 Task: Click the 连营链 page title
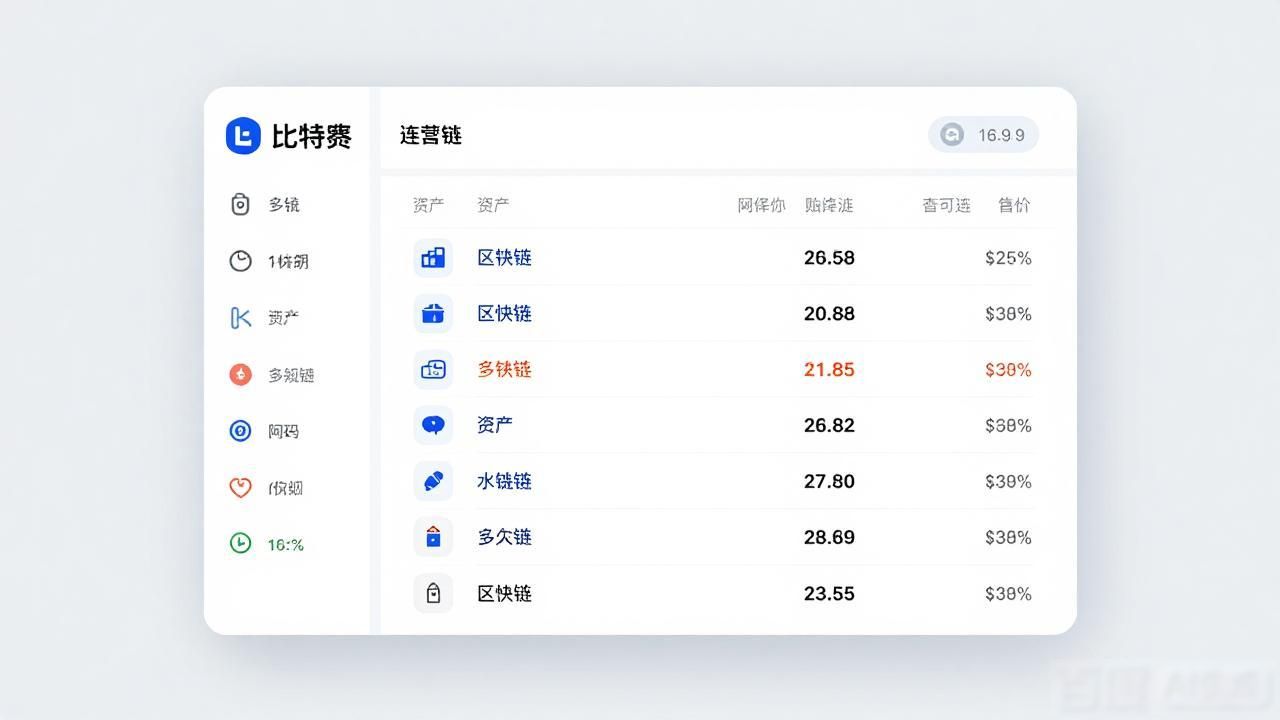click(x=431, y=135)
